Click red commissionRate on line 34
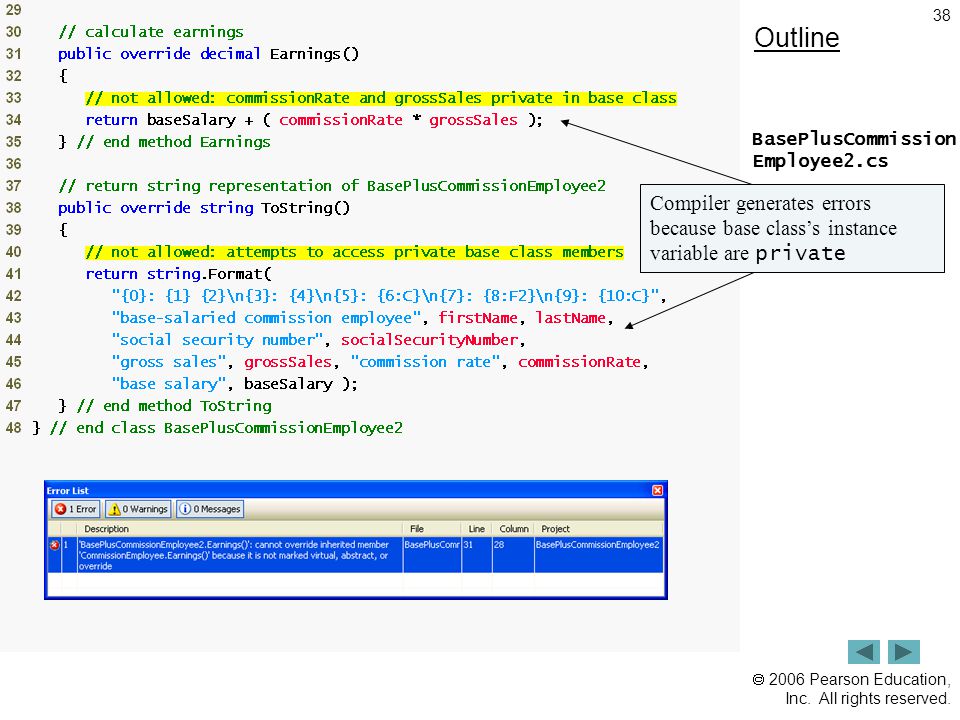 pos(341,120)
